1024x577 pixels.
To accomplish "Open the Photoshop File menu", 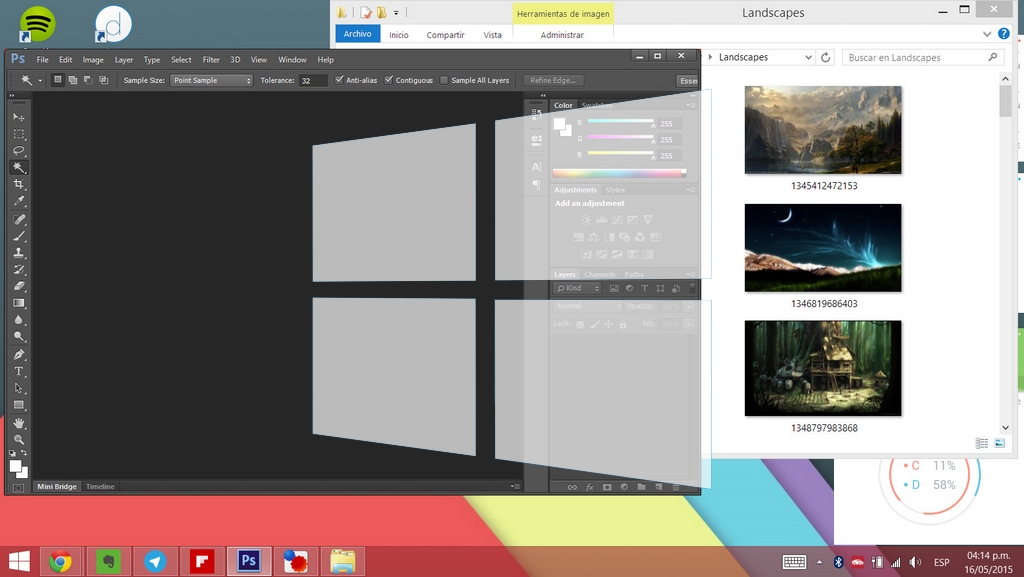I will pos(42,59).
